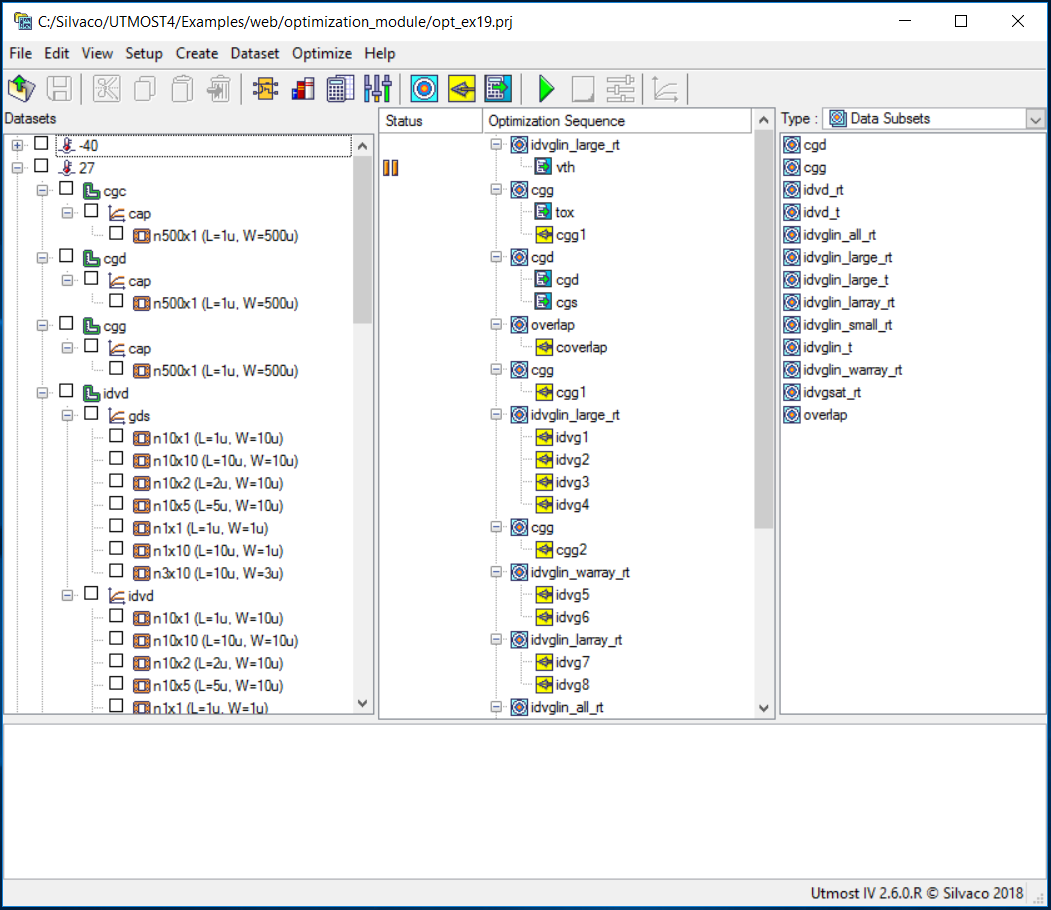This screenshot has height=910, width=1051.
Task: Click the bar chart toolbar icon
Action: pos(303,88)
